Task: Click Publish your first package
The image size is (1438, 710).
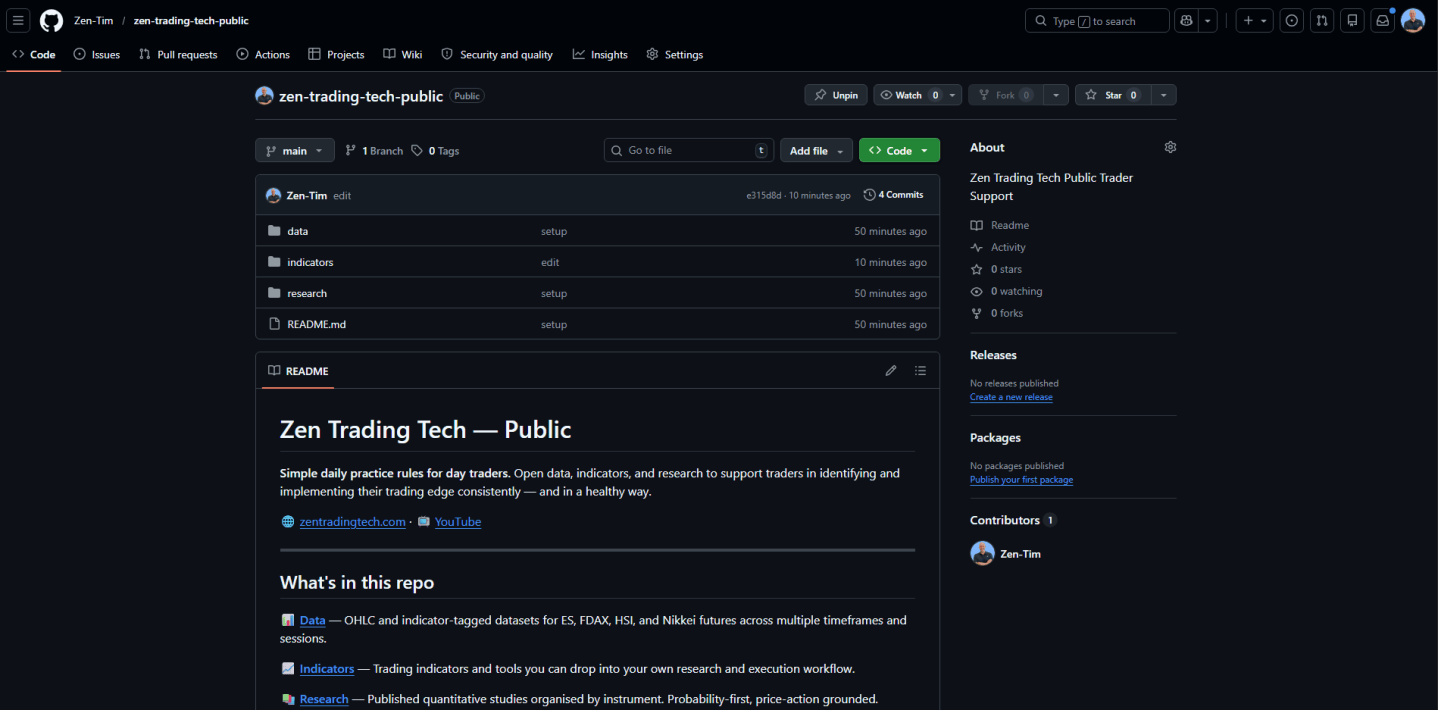Action: (x=1021, y=480)
